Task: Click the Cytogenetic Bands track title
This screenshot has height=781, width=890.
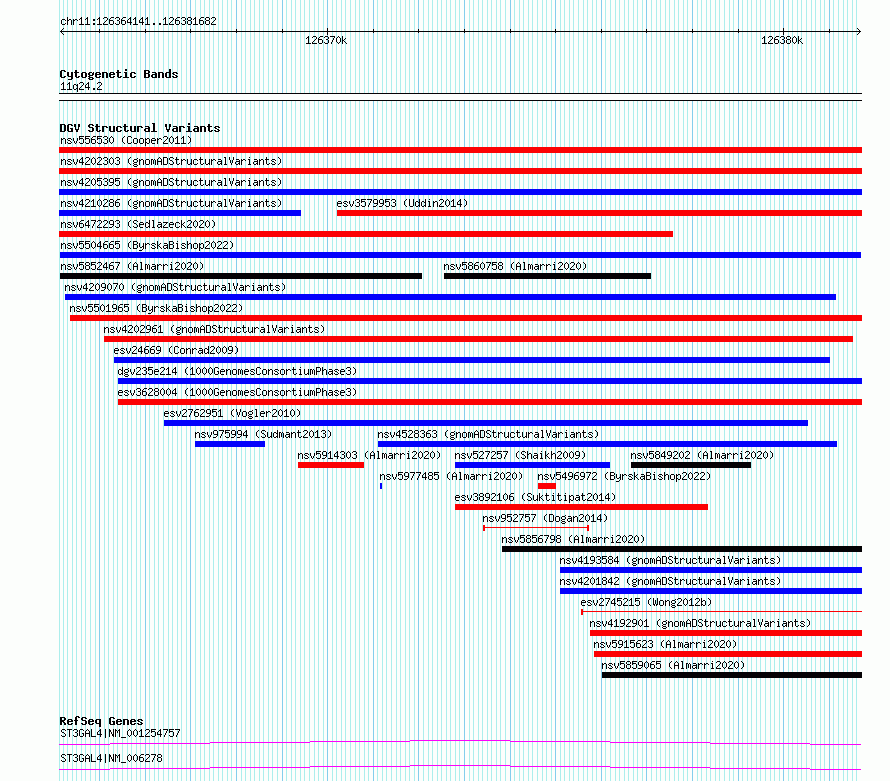Action: point(119,74)
